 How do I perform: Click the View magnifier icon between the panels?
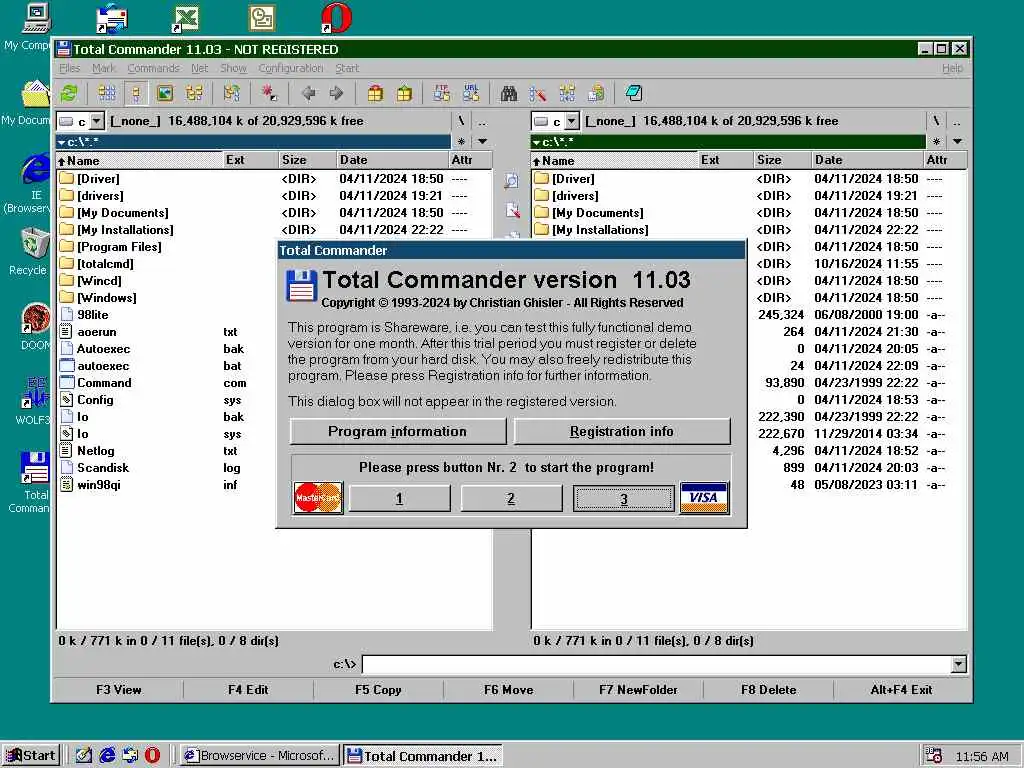tap(512, 181)
